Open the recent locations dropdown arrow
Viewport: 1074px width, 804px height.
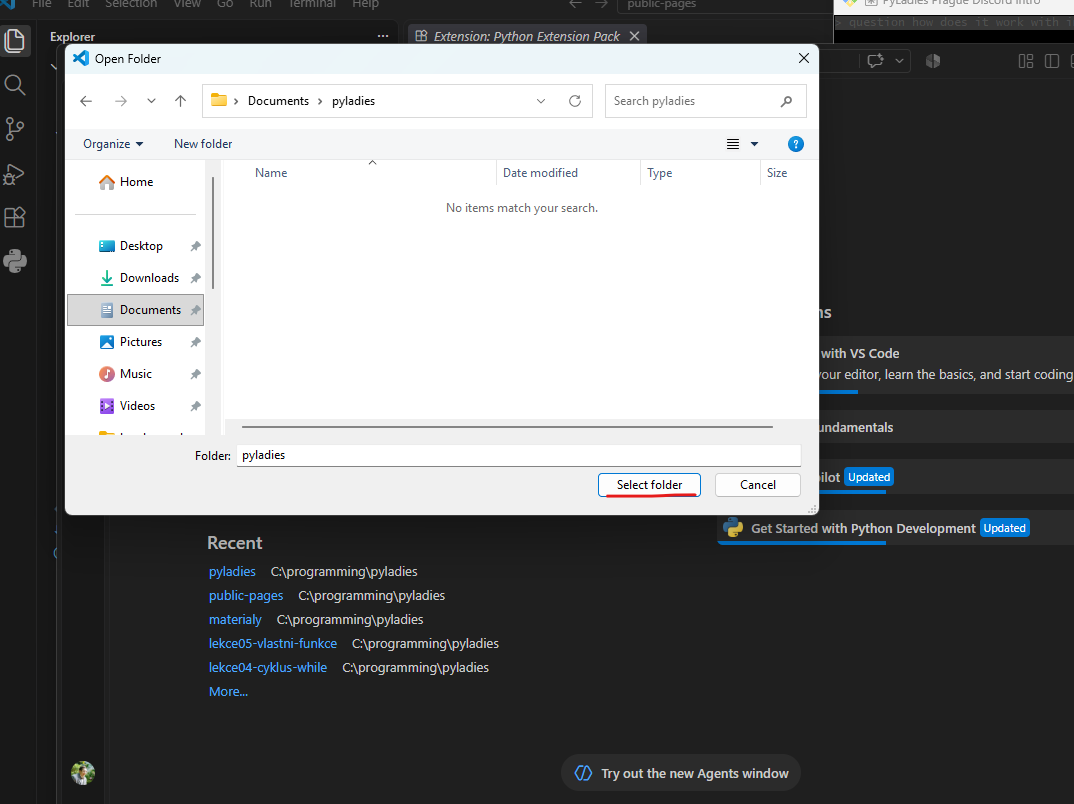click(151, 101)
